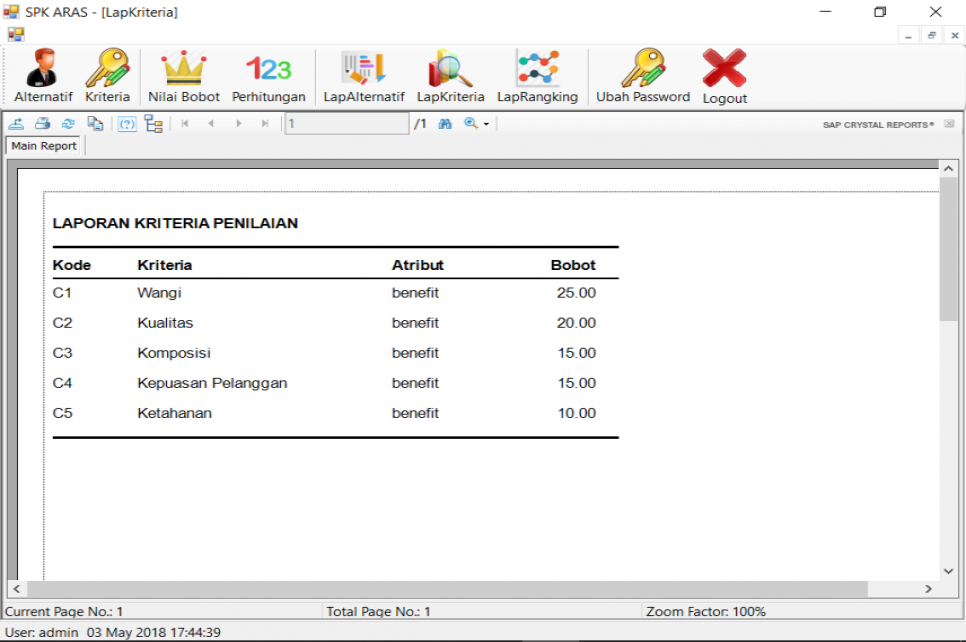966x642 pixels.
Task: Click the Ubah Password icon
Action: coord(642,77)
